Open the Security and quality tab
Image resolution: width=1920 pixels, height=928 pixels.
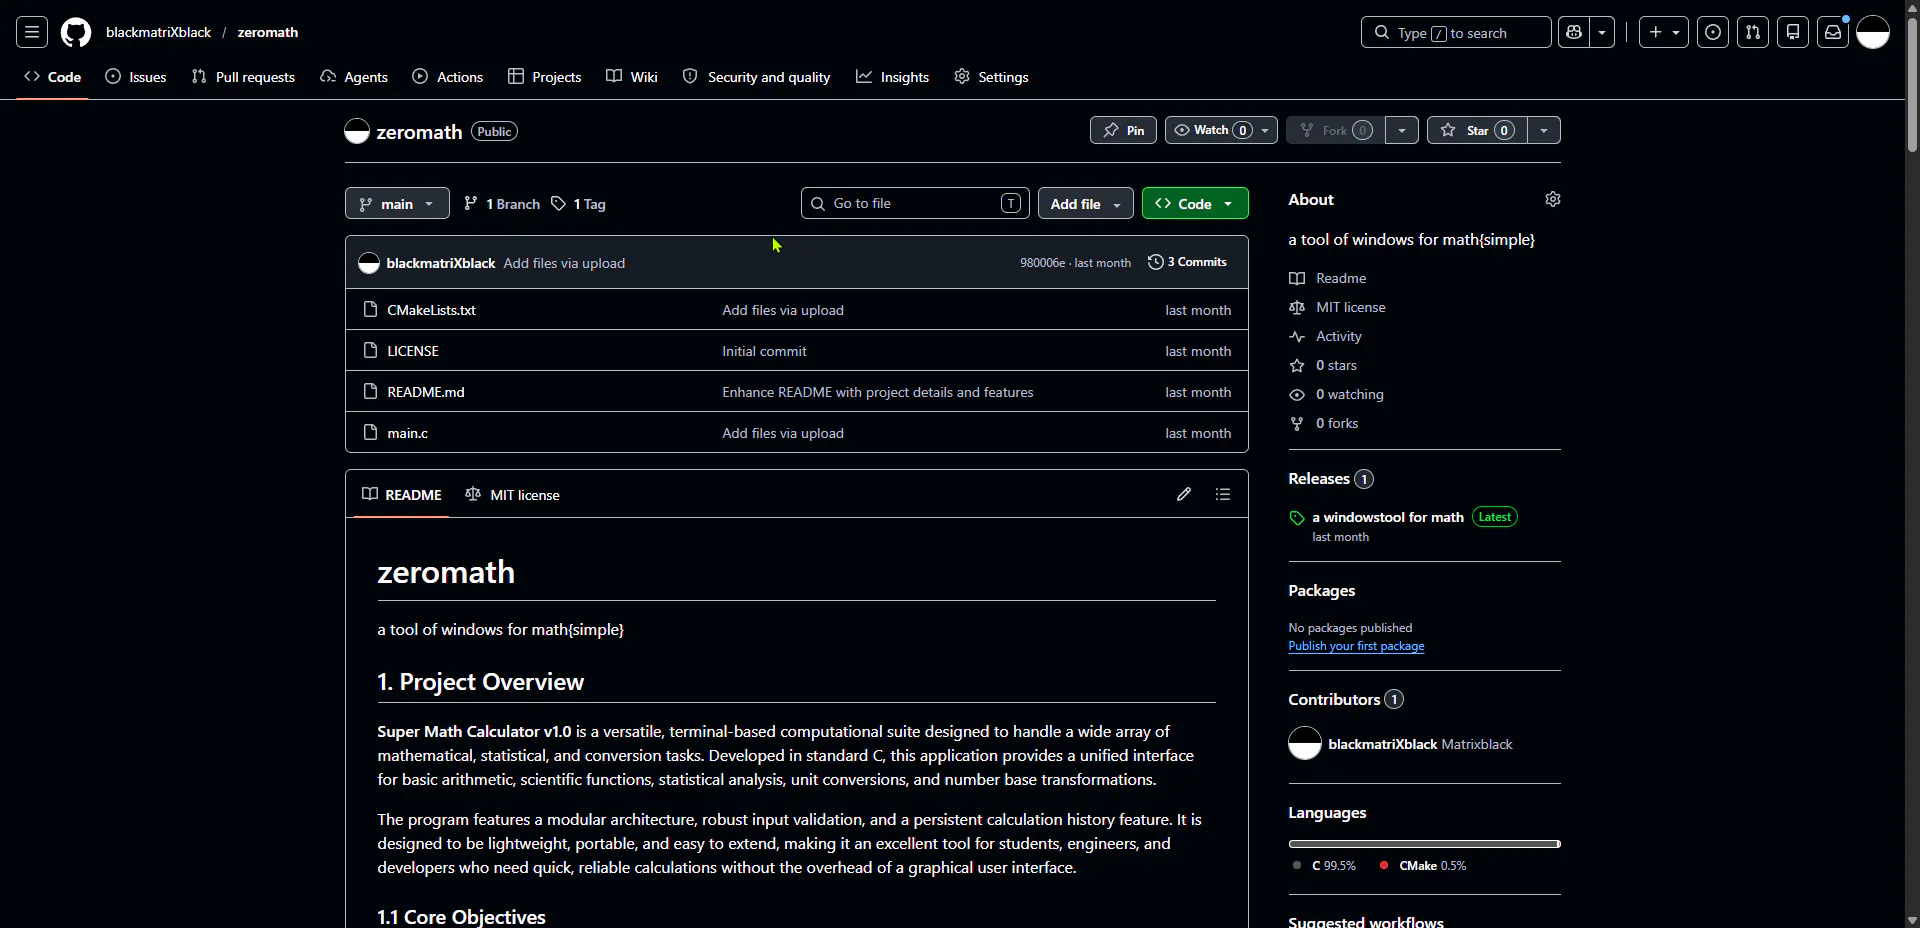click(x=756, y=77)
